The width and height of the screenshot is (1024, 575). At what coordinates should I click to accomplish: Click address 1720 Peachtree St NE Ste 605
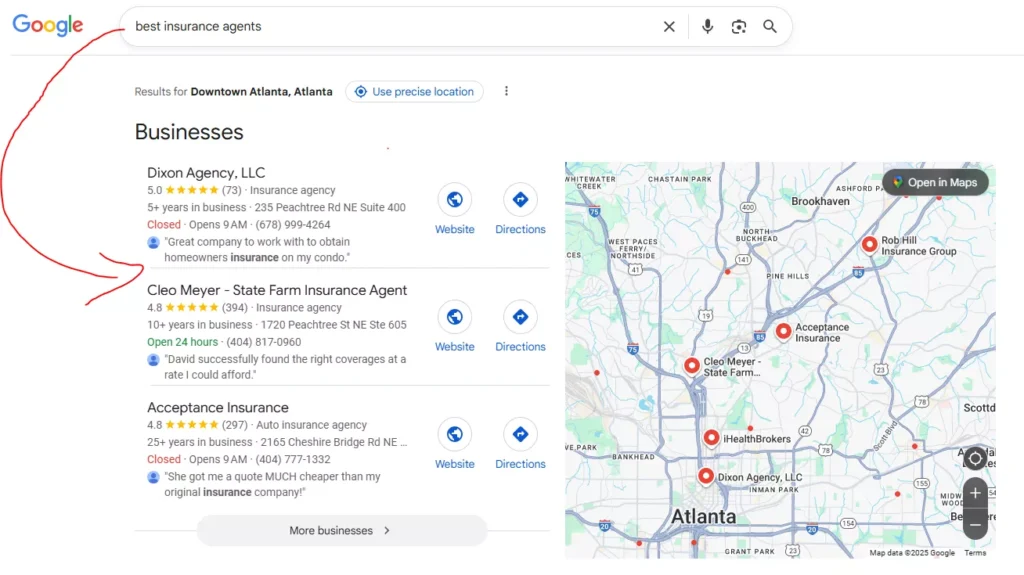pos(333,325)
